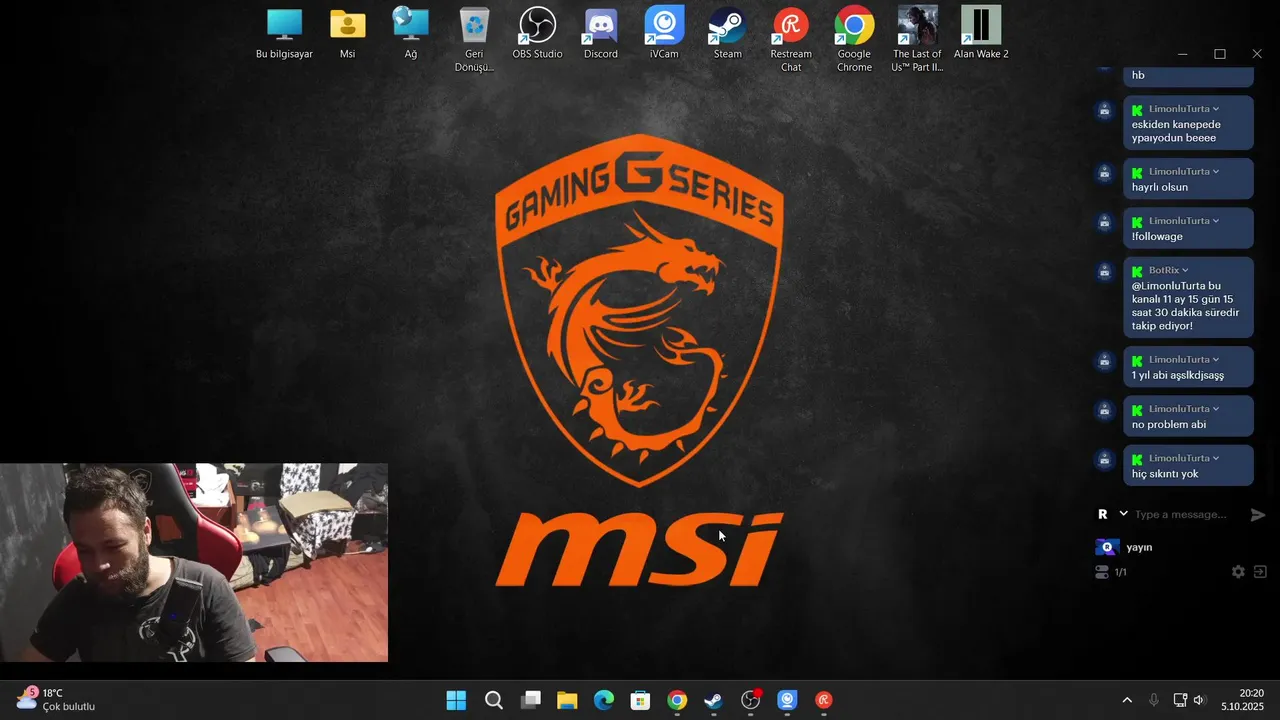Expand username chevron on '!followage' message
This screenshot has width=1280, height=720.
pyautogui.click(x=1216, y=221)
